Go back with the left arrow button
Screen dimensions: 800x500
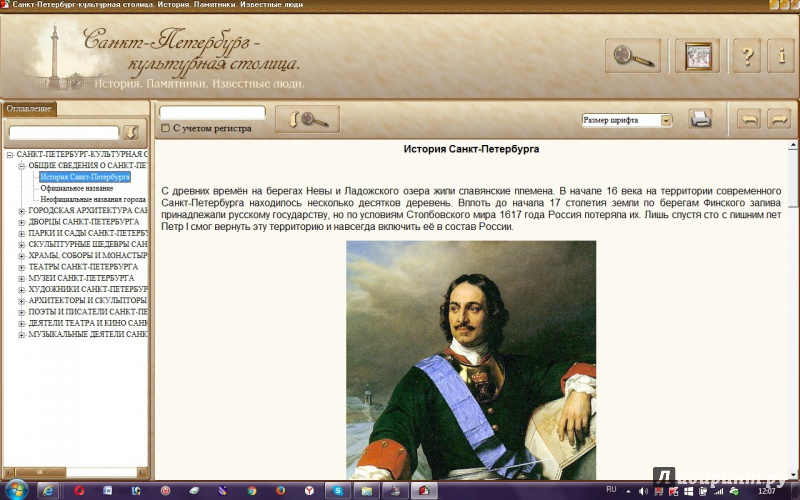tap(749, 119)
